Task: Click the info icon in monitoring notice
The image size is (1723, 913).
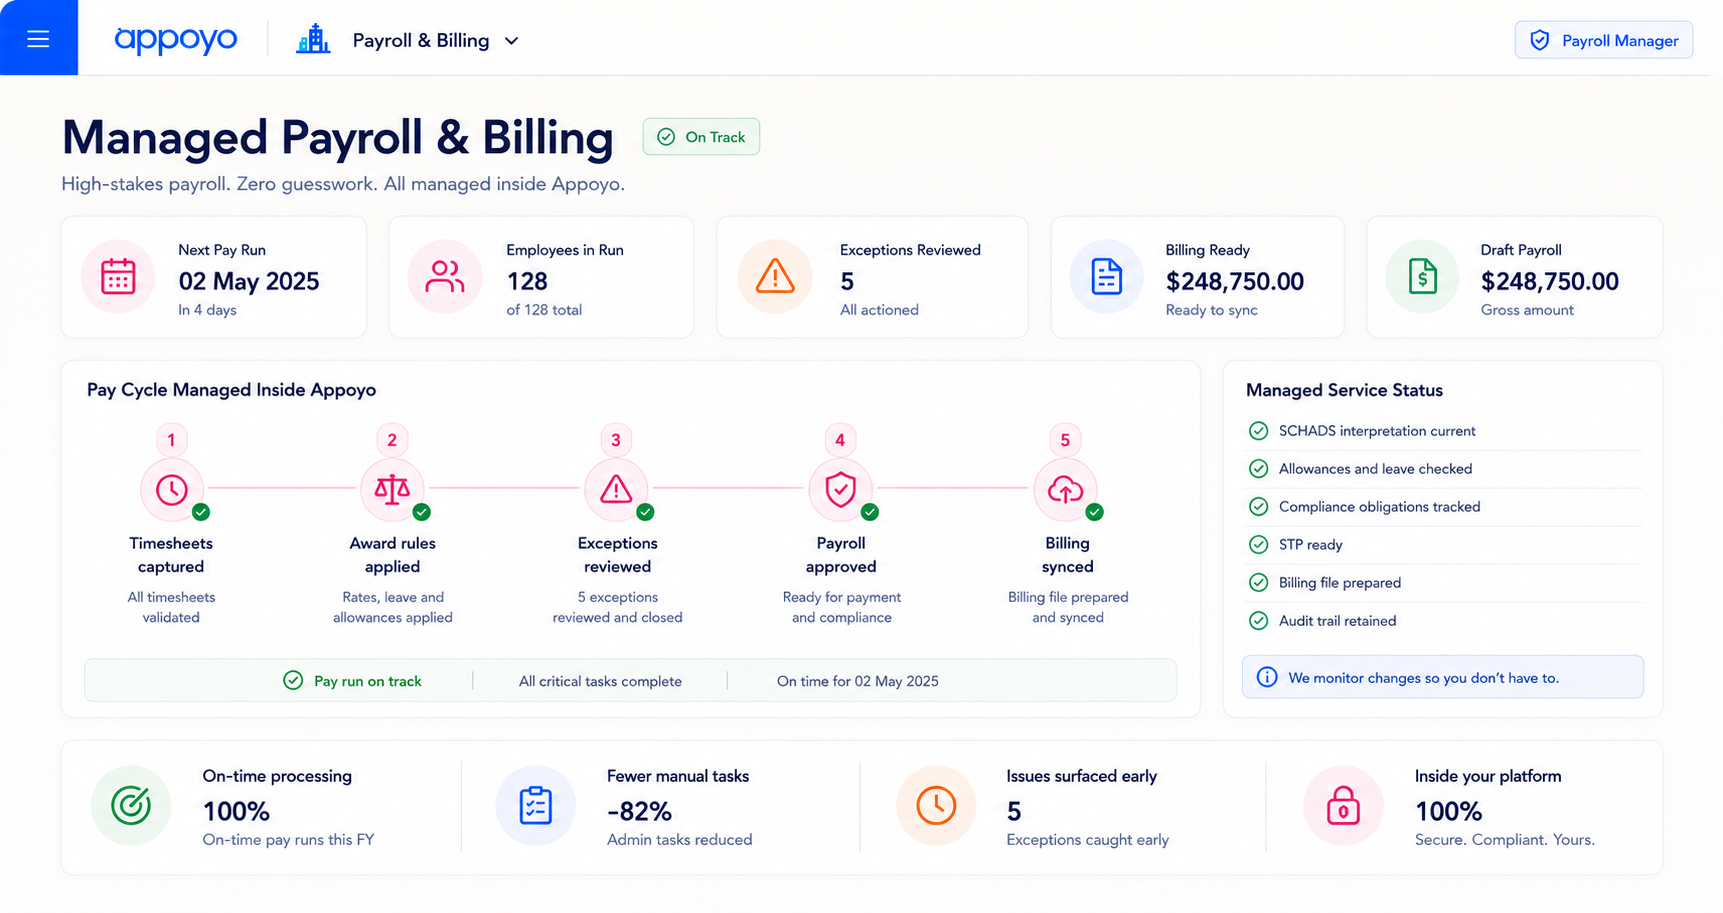Action: (1267, 677)
